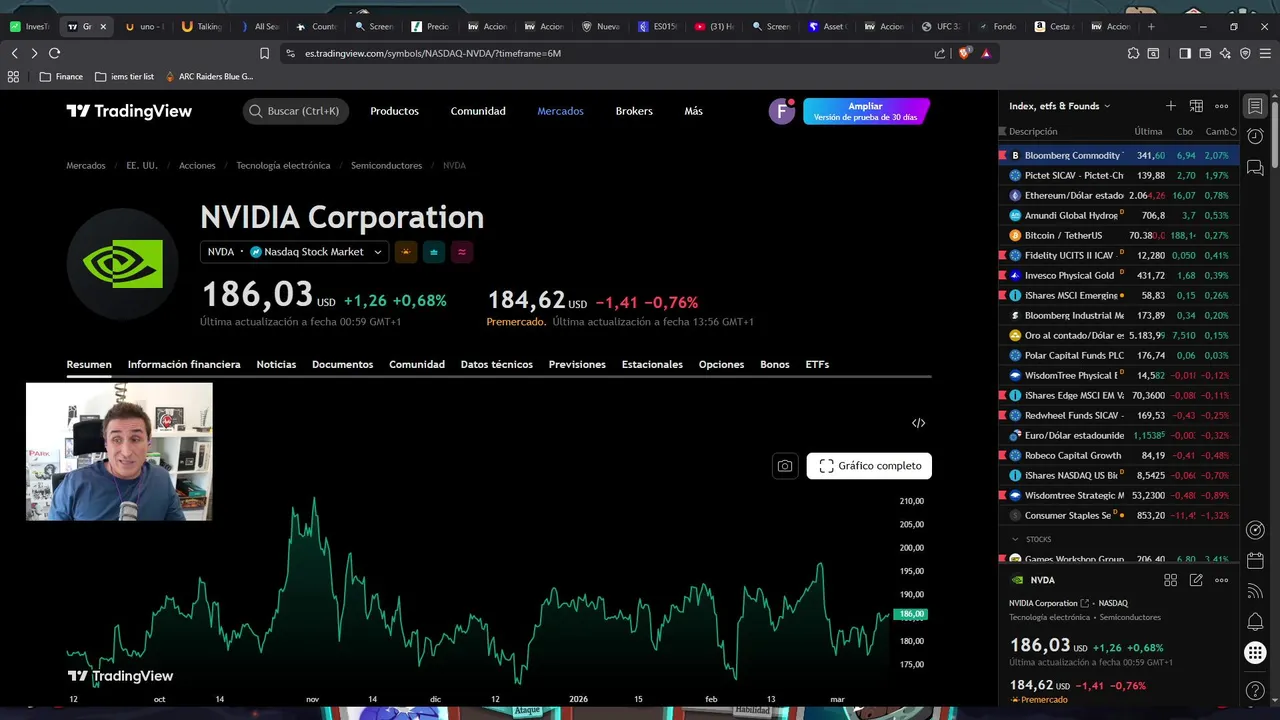
Task: Open the Mercados menu
Action: pos(560,111)
